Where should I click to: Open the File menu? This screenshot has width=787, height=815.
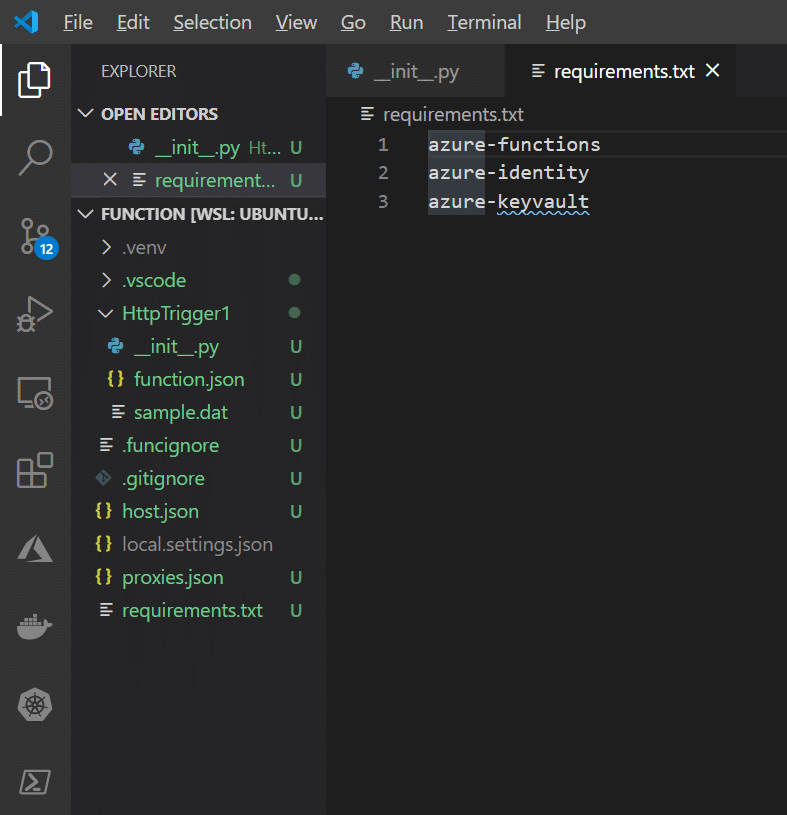[78, 22]
